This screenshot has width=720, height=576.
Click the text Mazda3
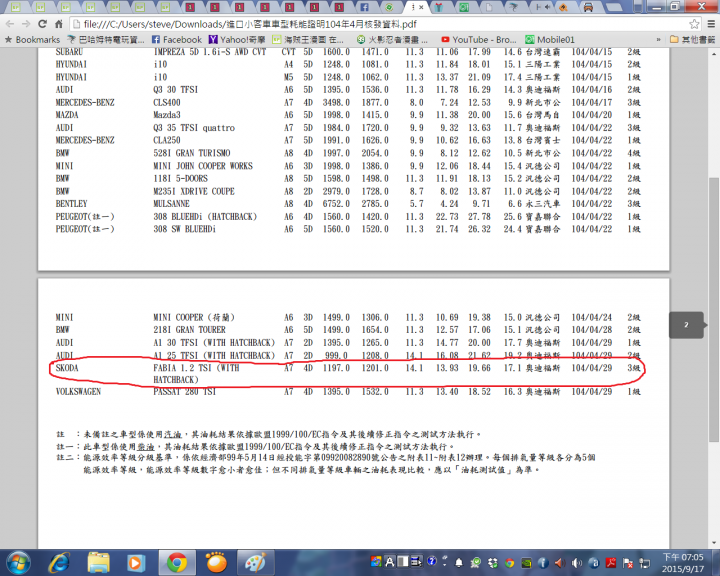[167, 115]
